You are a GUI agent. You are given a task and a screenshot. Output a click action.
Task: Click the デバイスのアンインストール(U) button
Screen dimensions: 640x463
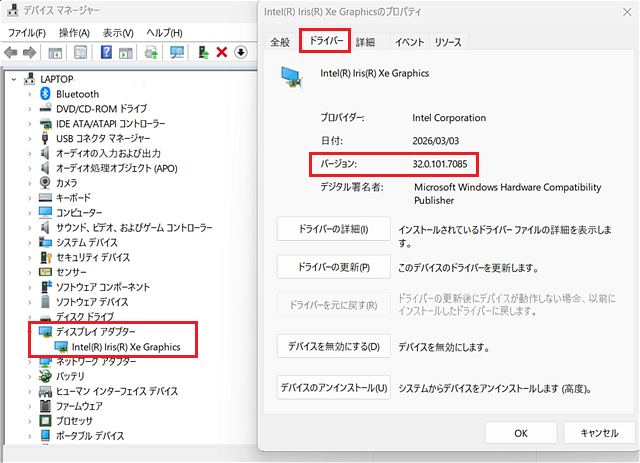click(x=333, y=387)
